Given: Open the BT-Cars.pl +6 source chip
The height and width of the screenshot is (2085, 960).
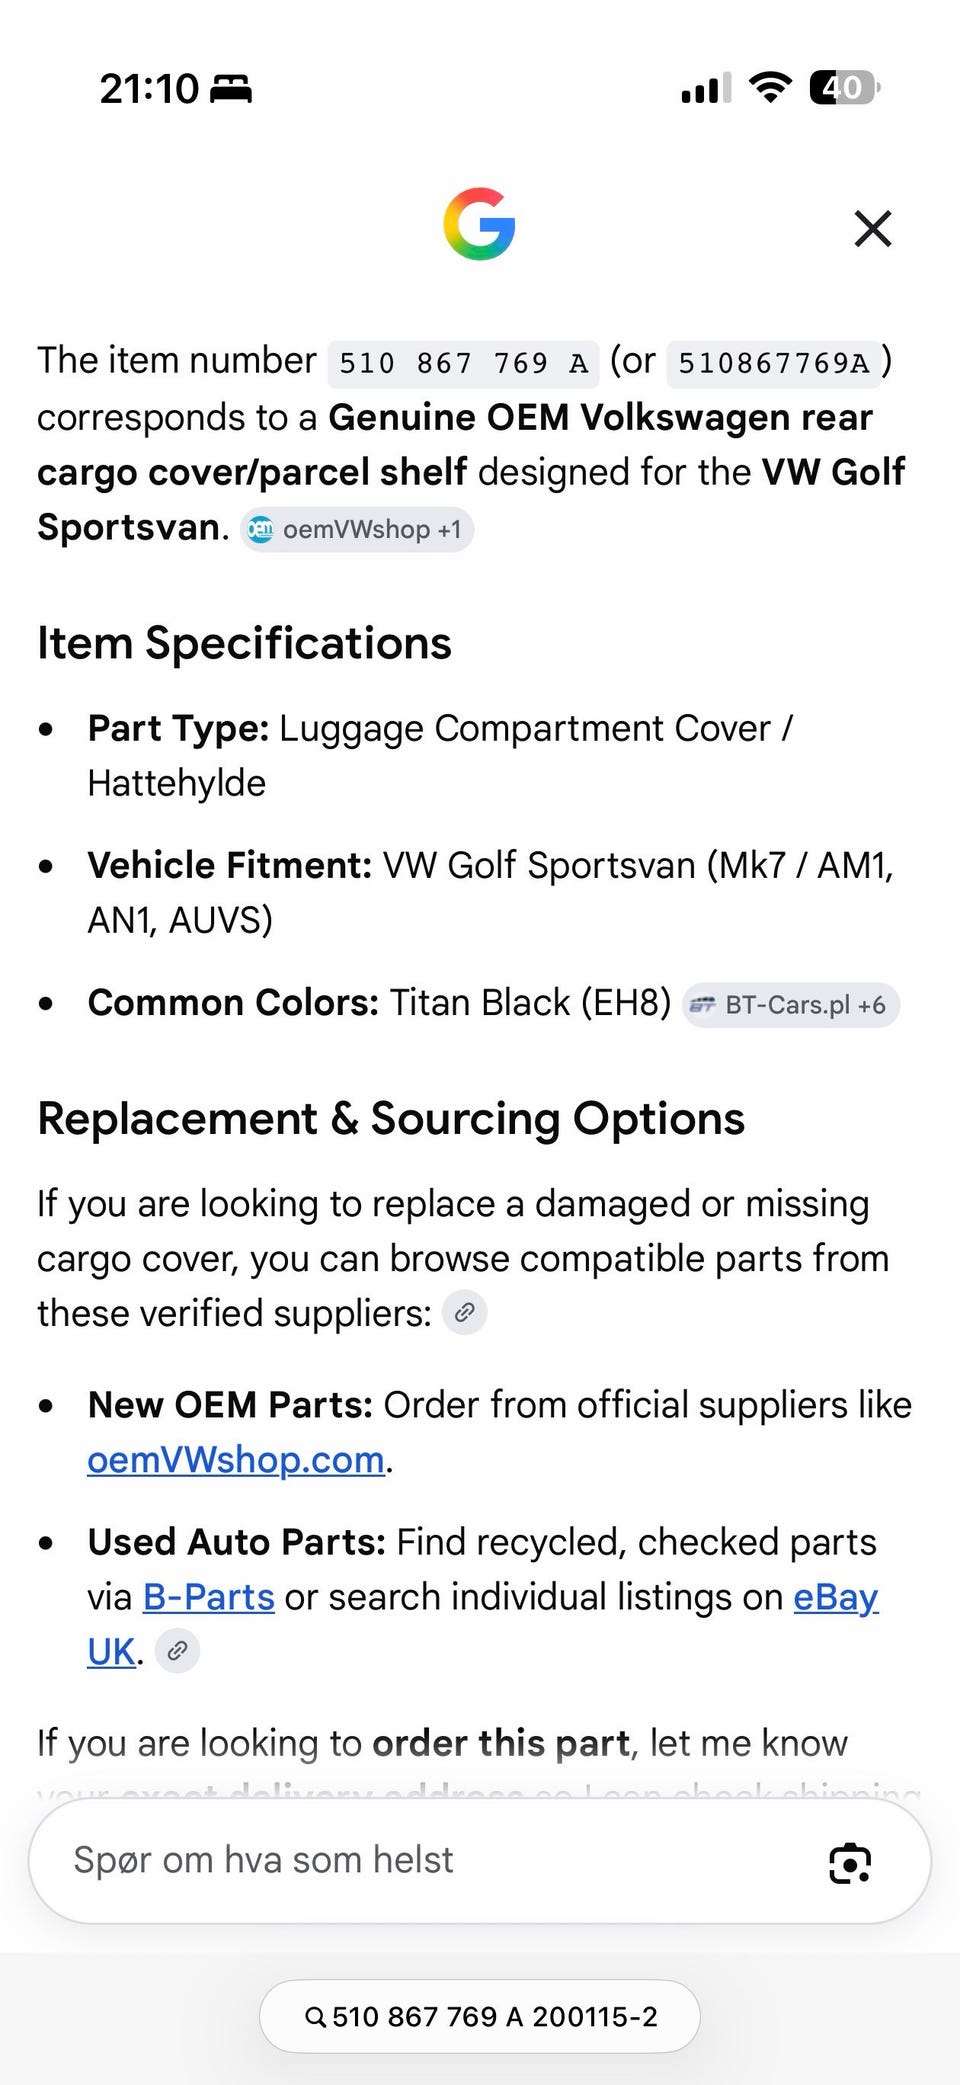Looking at the screenshot, I should coord(791,1005).
